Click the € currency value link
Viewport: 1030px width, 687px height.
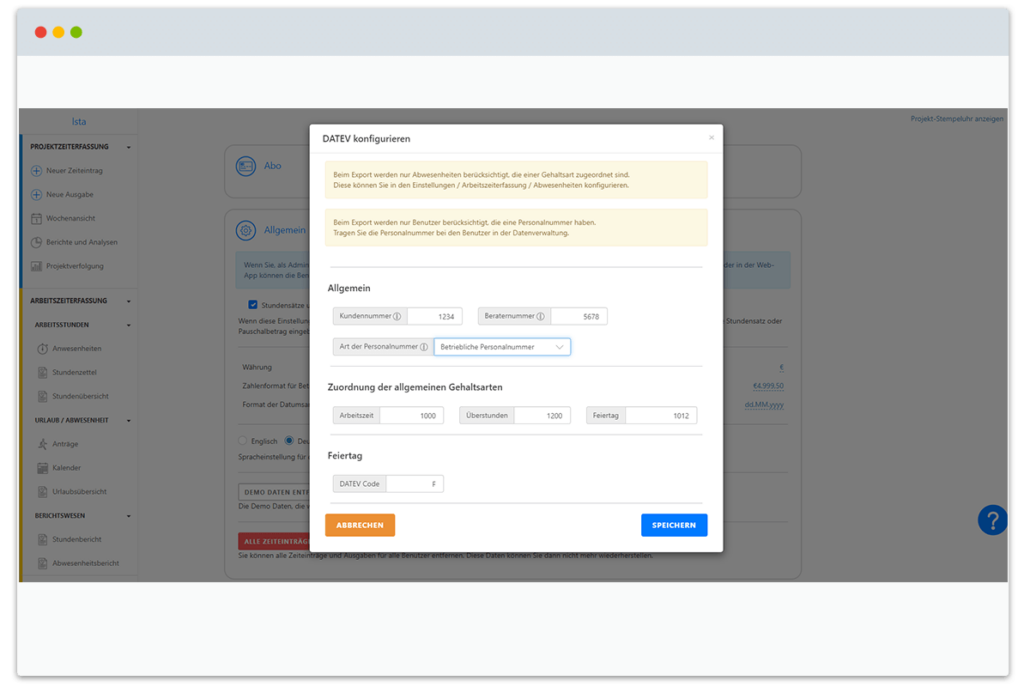(x=781, y=368)
